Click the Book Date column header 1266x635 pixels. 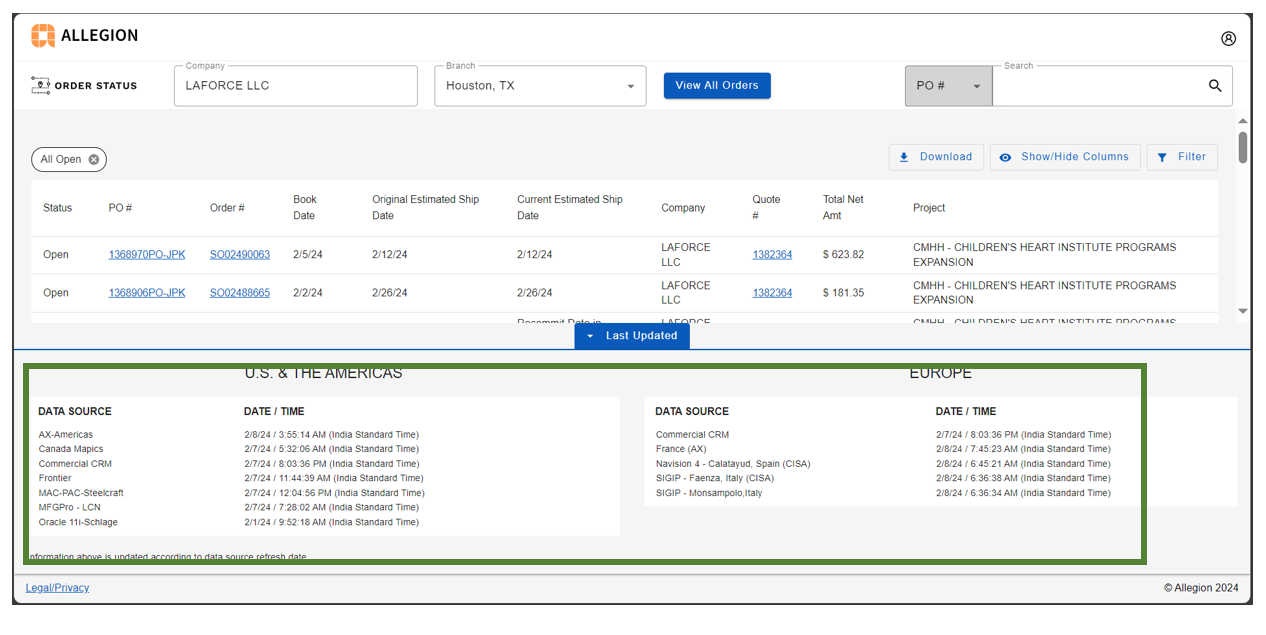click(x=305, y=208)
